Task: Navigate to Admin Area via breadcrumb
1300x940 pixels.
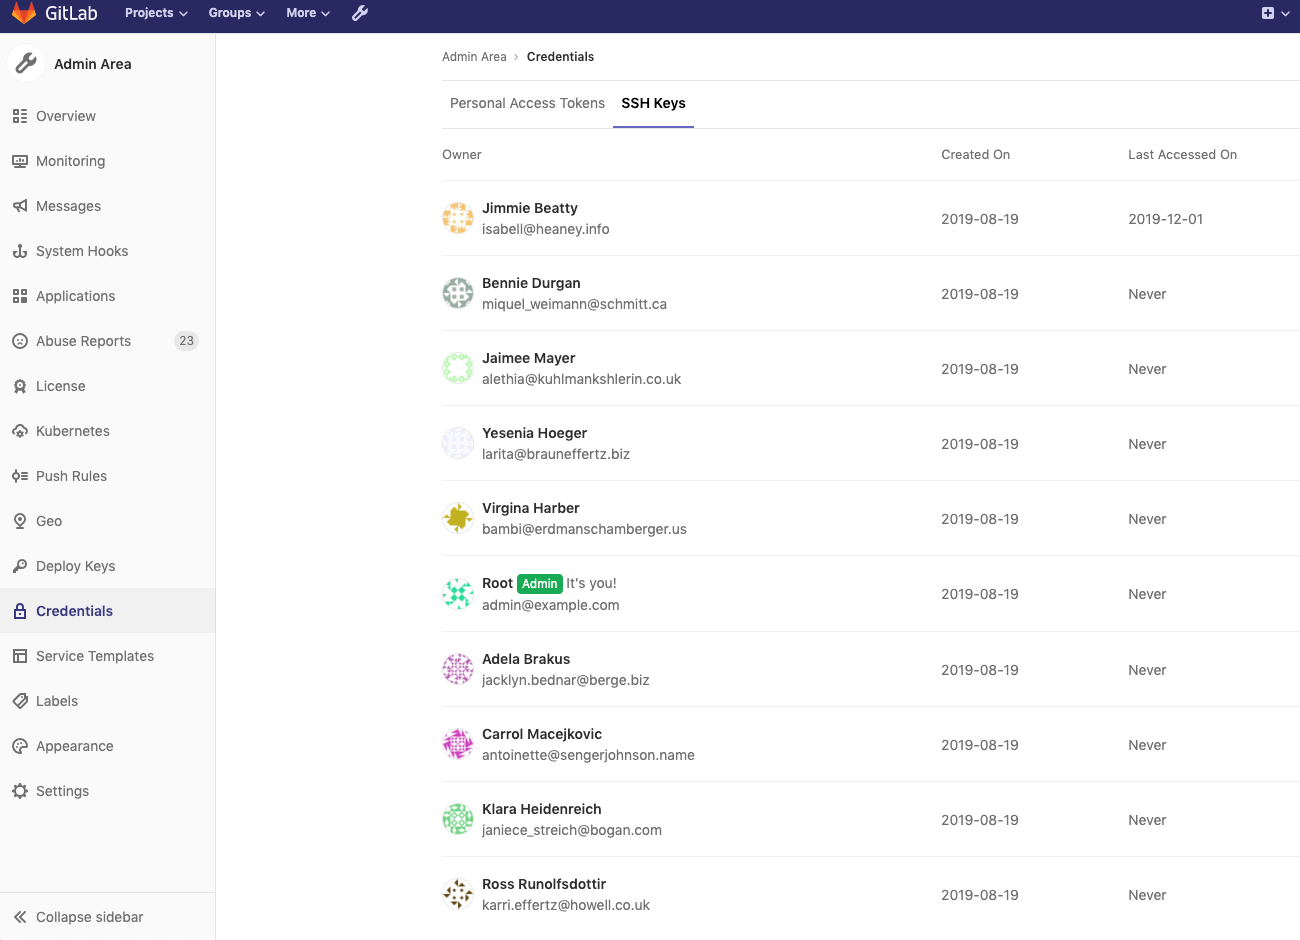Action: (x=474, y=56)
